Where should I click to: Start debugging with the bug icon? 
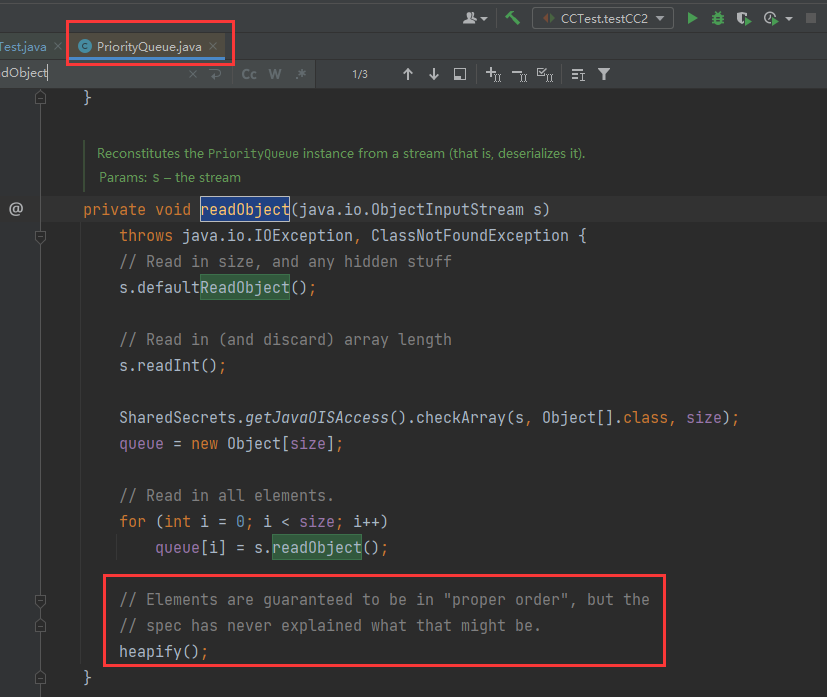tap(718, 18)
